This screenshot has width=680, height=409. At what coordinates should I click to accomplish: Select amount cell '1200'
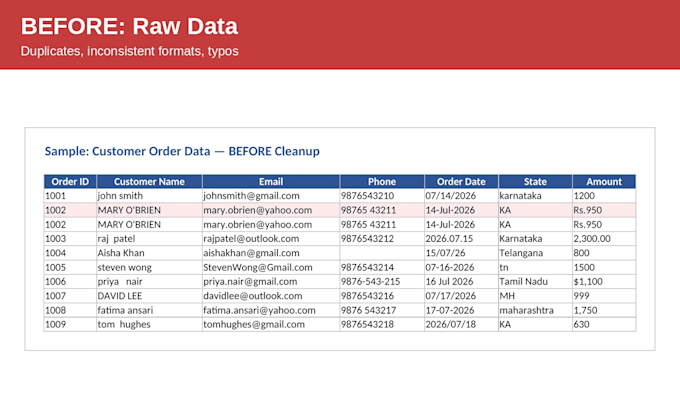point(604,196)
